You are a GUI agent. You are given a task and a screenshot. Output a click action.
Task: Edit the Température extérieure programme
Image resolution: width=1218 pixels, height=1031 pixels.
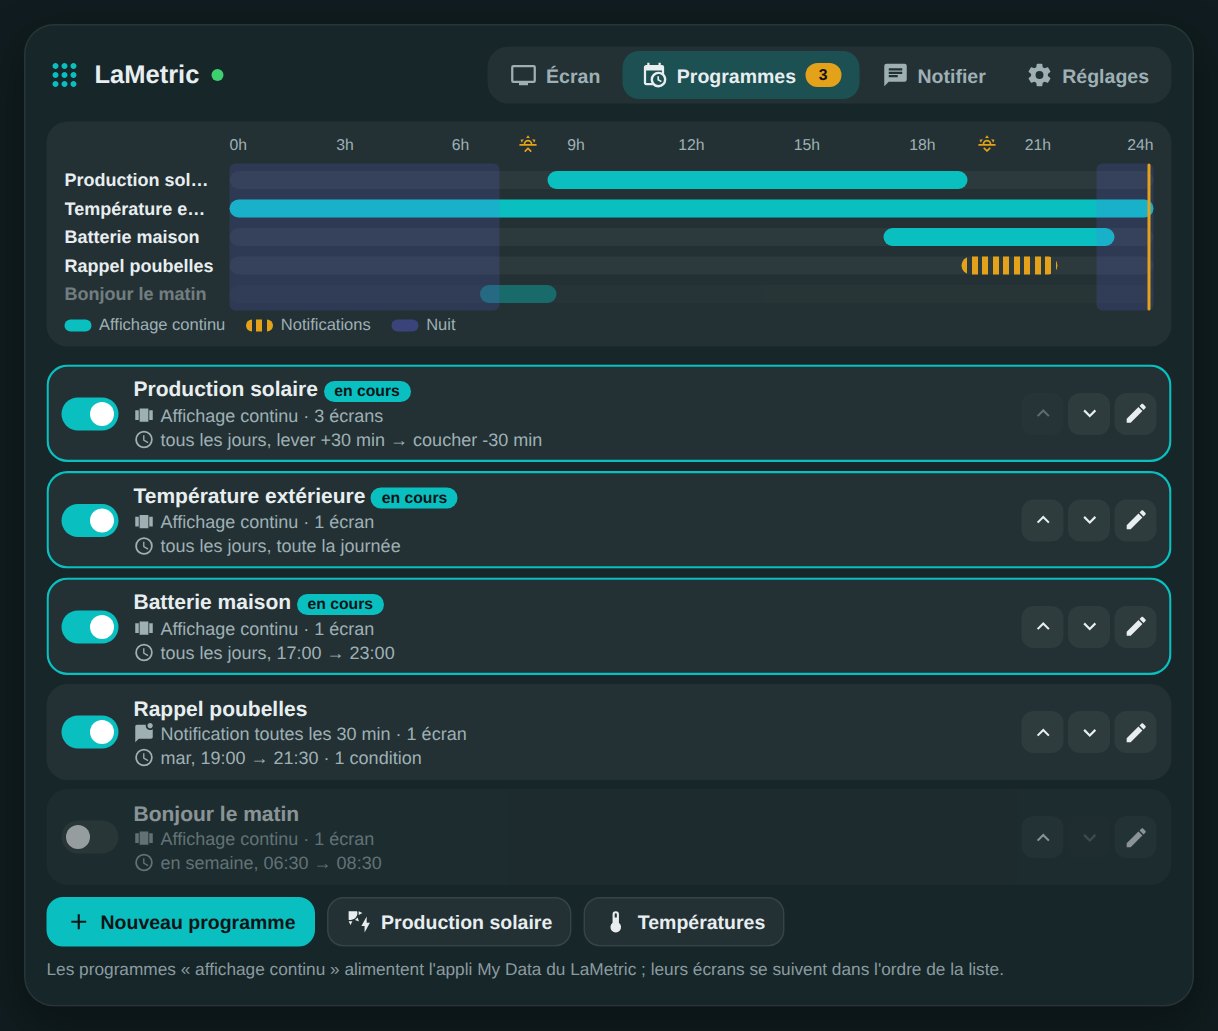click(x=1136, y=520)
